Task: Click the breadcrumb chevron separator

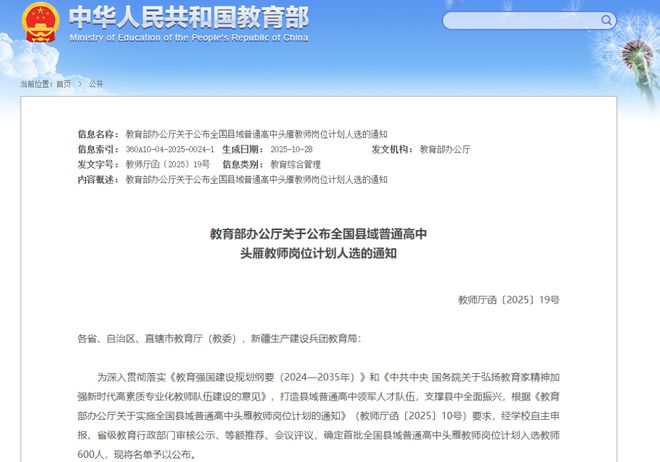Action: click(80, 84)
